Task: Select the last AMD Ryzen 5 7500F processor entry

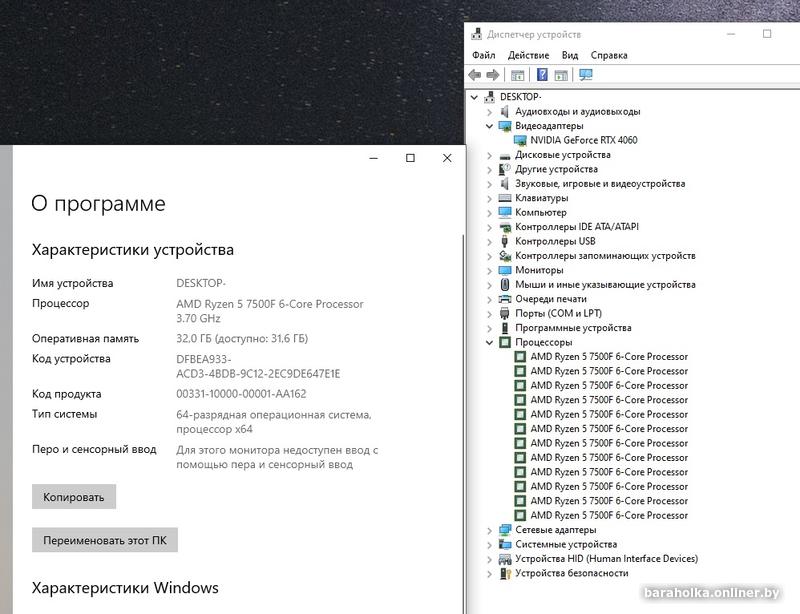Action: click(609, 515)
